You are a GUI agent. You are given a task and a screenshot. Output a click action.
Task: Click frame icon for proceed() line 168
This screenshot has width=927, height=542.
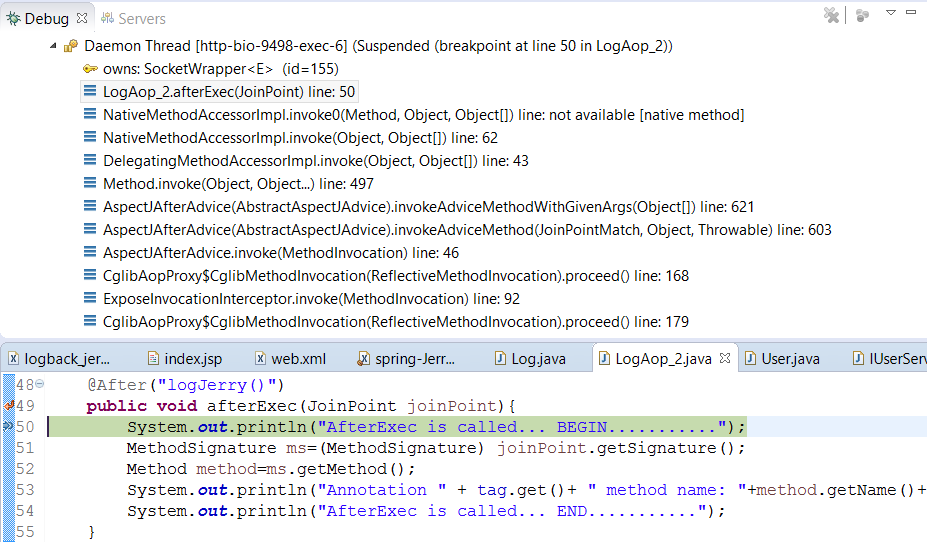[90, 275]
